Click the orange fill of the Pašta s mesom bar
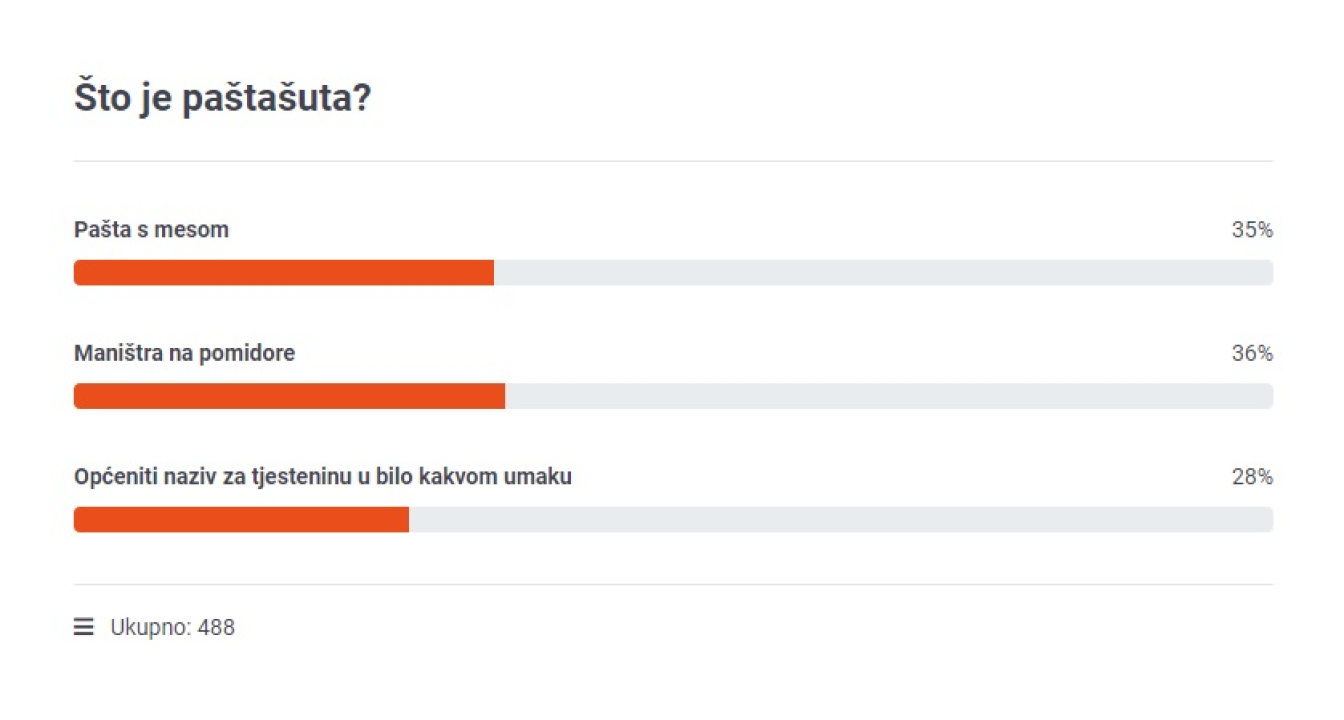Viewport: 1344px width, 720px height. pos(283,273)
